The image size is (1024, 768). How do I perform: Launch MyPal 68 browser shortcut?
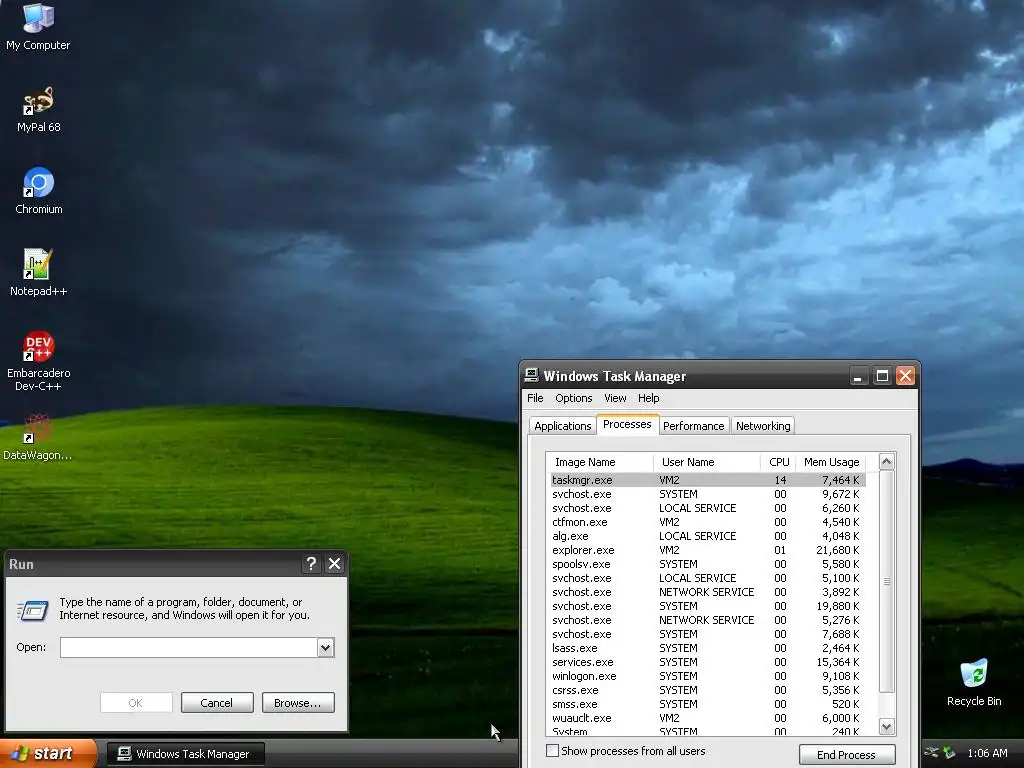38,110
